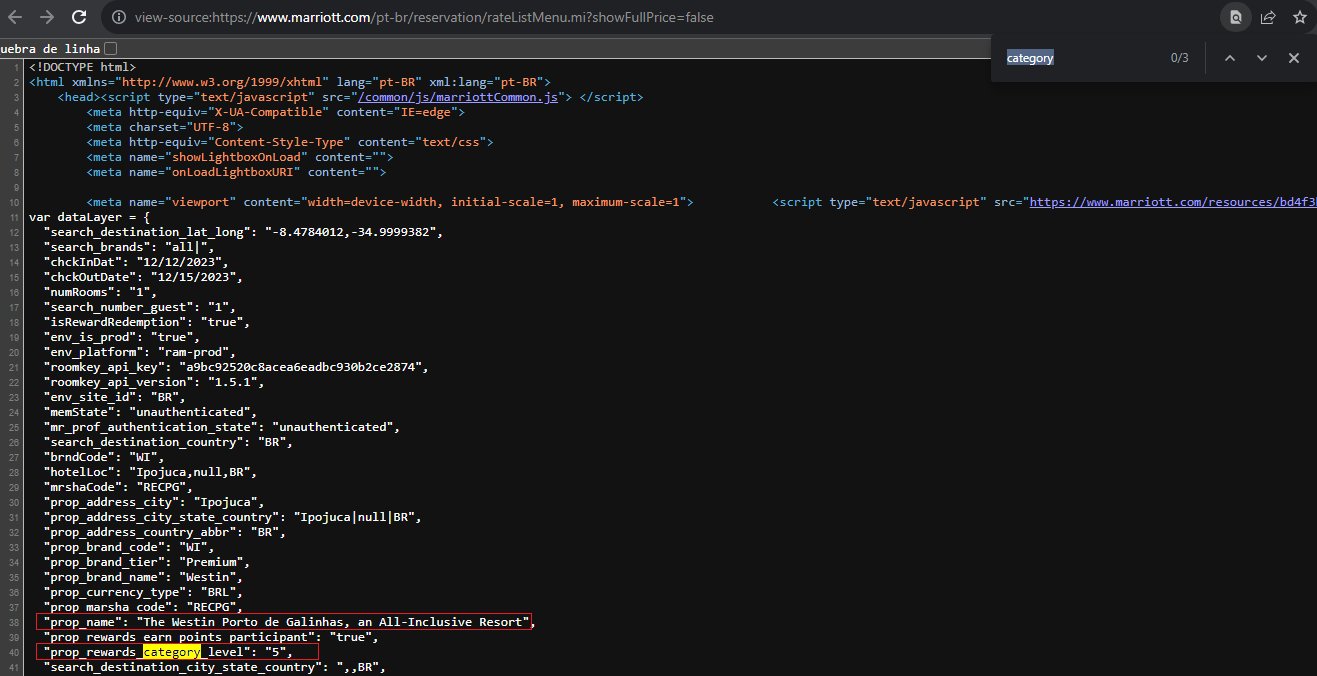Click the meta "showLightboxOnLoad" line
1317x676 pixels.
click(x=240, y=157)
